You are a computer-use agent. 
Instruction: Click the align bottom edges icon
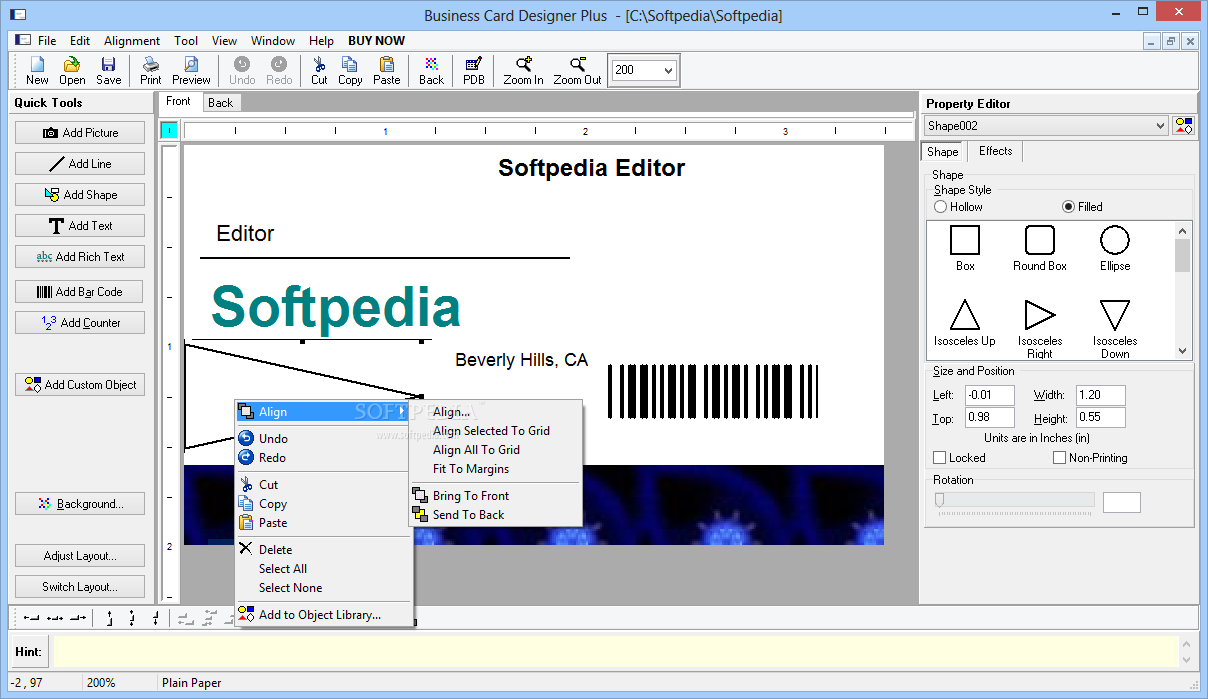point(155,618)
